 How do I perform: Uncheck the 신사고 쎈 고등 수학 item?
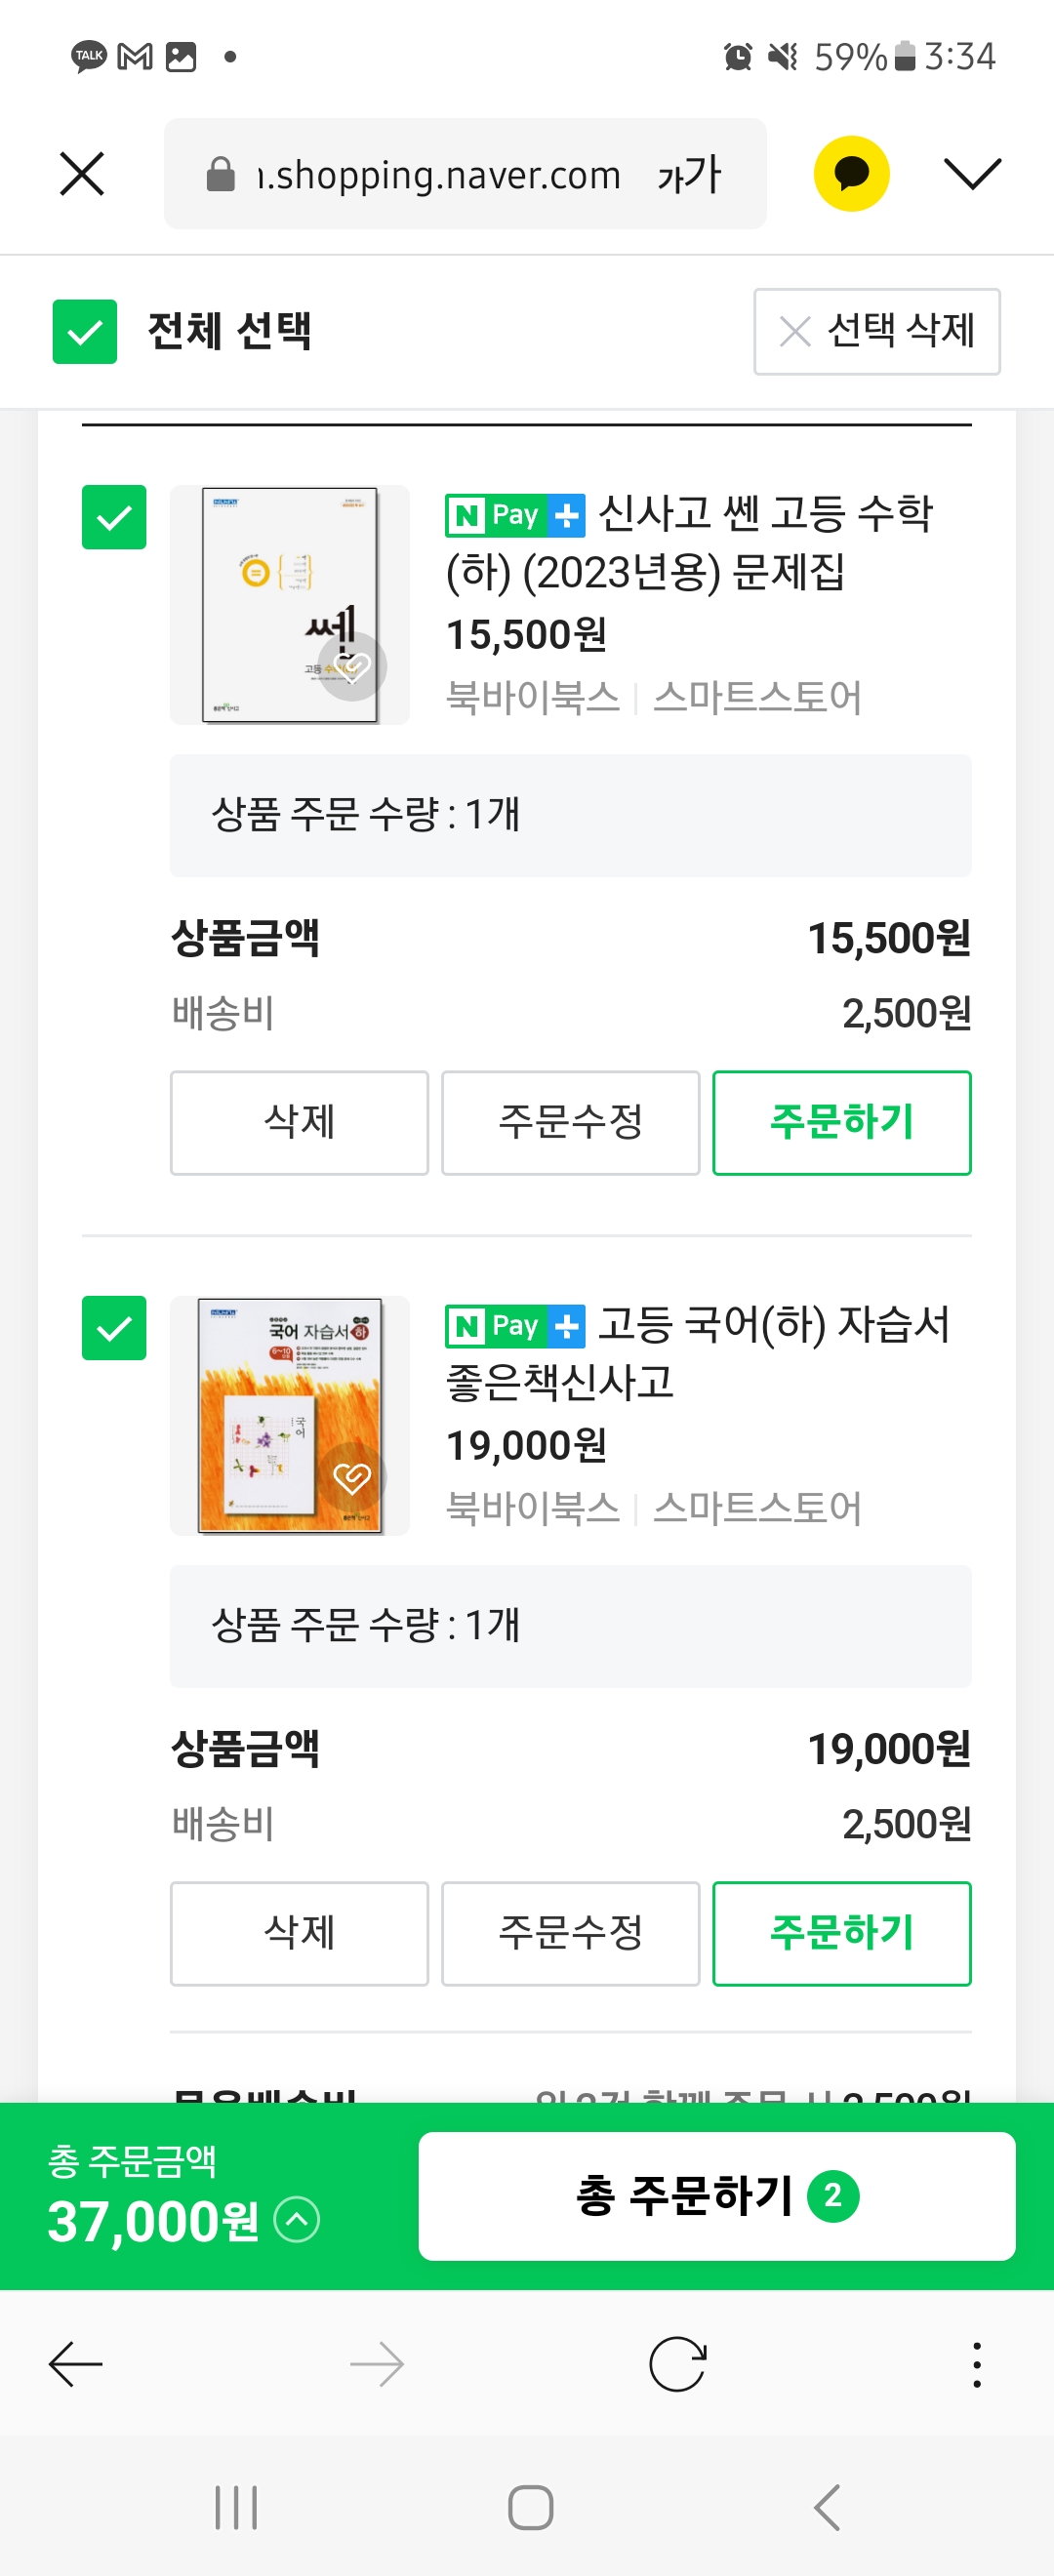click(x=114, y=518)
